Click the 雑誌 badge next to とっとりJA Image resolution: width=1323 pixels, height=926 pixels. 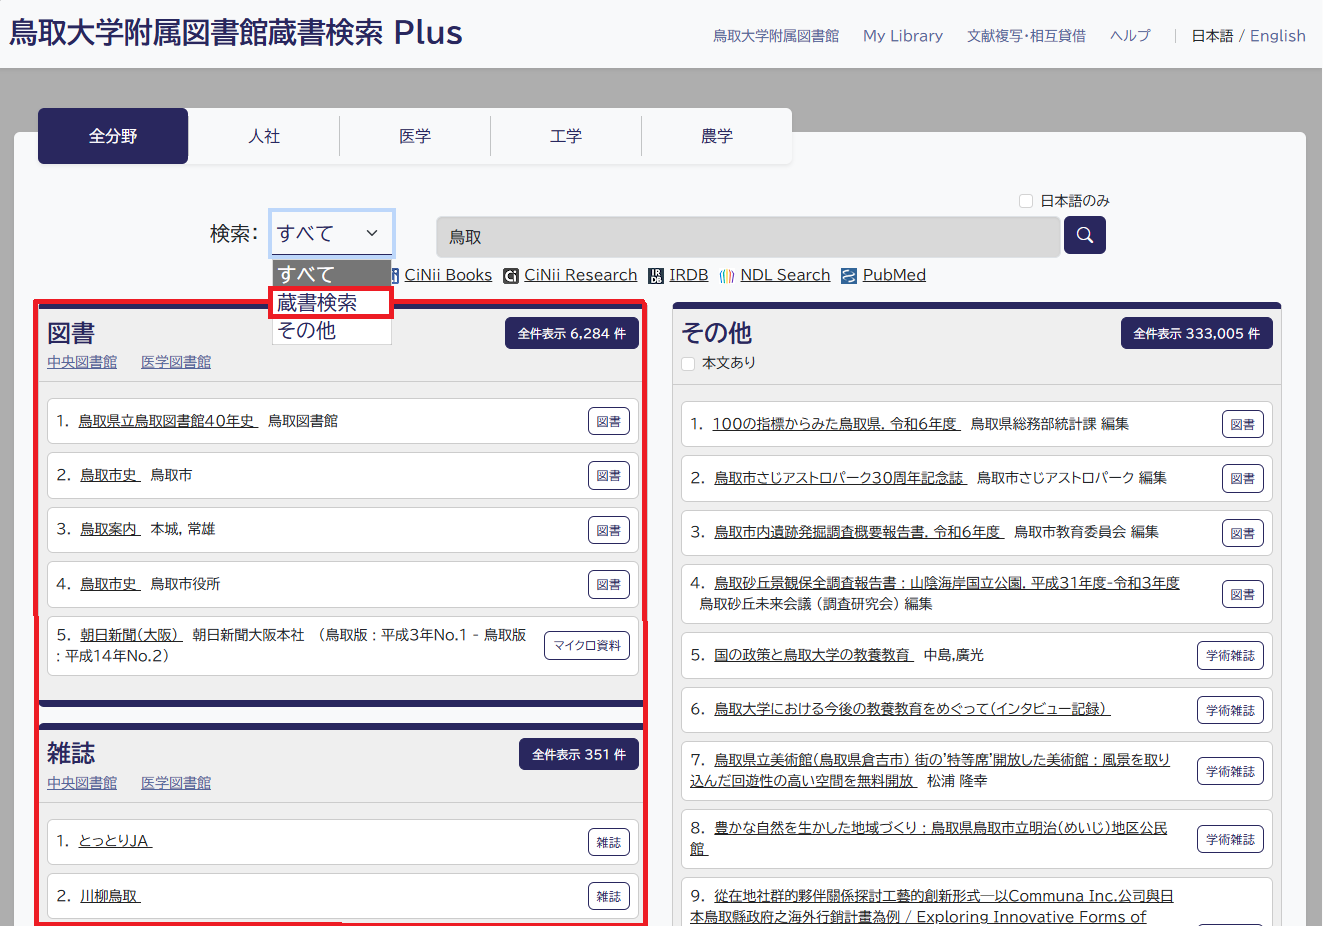point(608,842)
